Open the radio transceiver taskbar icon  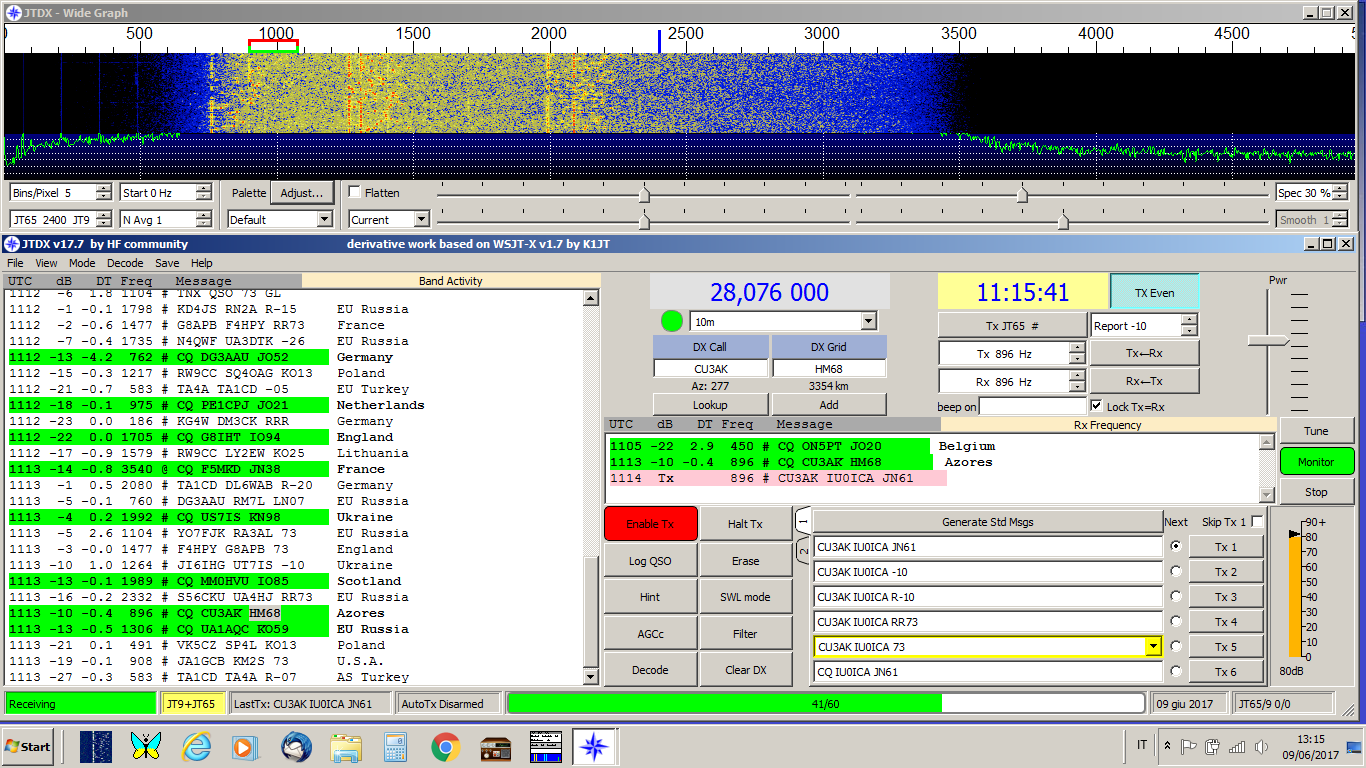496,746
